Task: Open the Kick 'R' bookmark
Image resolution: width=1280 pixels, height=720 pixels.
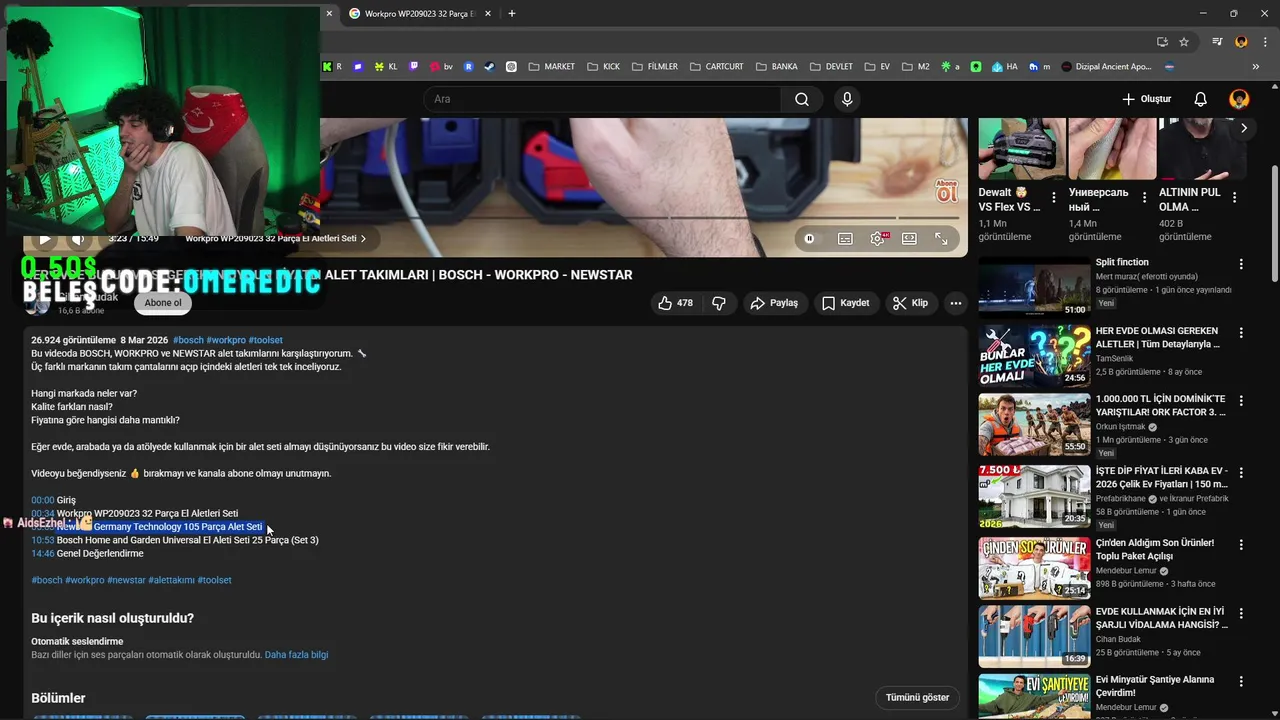Action: click(332, 67)
